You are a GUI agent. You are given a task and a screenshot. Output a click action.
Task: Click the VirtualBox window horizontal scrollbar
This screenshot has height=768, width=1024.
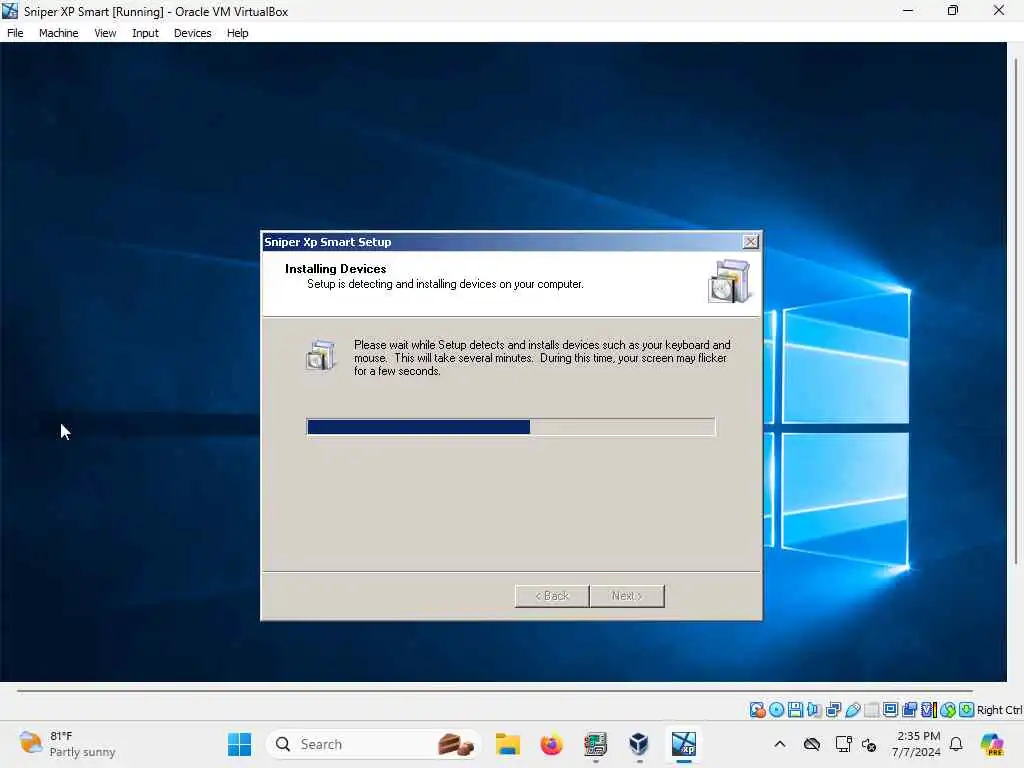point(494,690)
